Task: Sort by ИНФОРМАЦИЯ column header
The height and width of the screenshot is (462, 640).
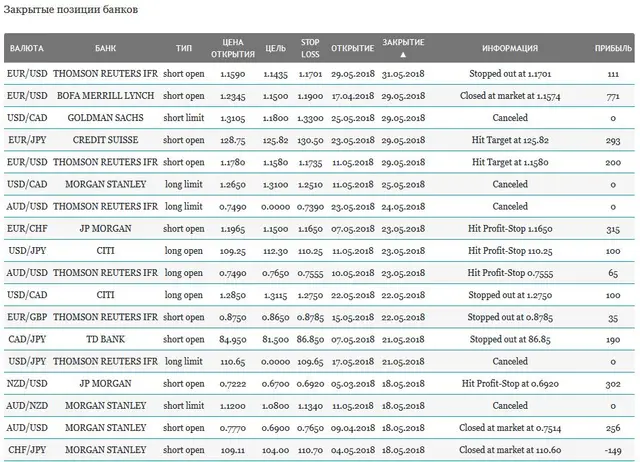Action: (510, 48)
